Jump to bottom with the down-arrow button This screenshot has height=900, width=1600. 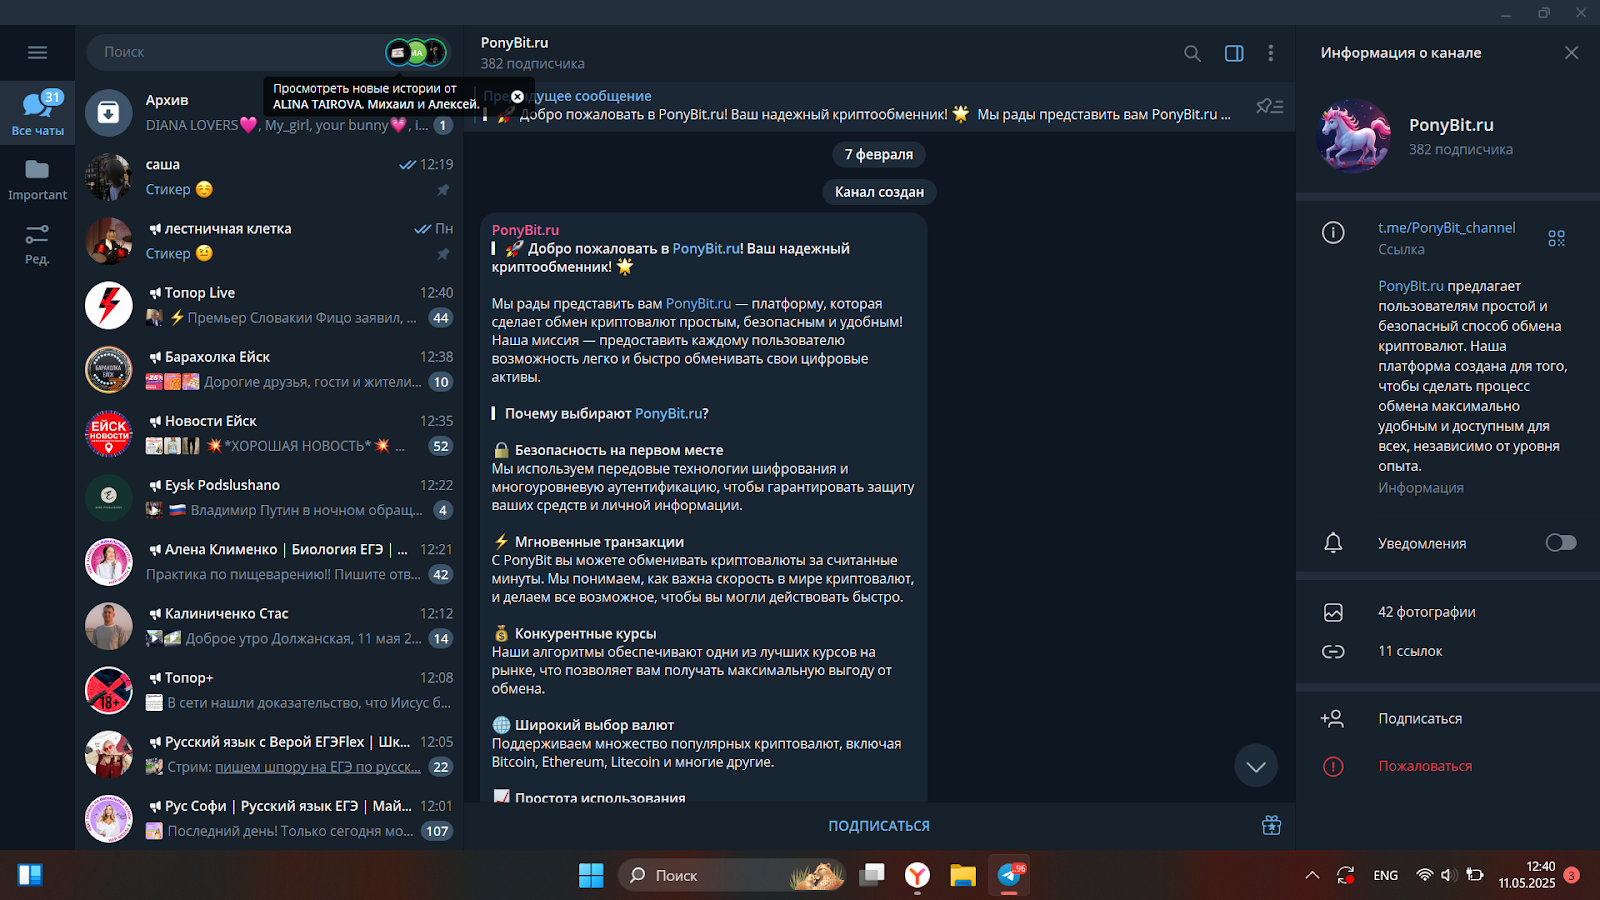1256,766
